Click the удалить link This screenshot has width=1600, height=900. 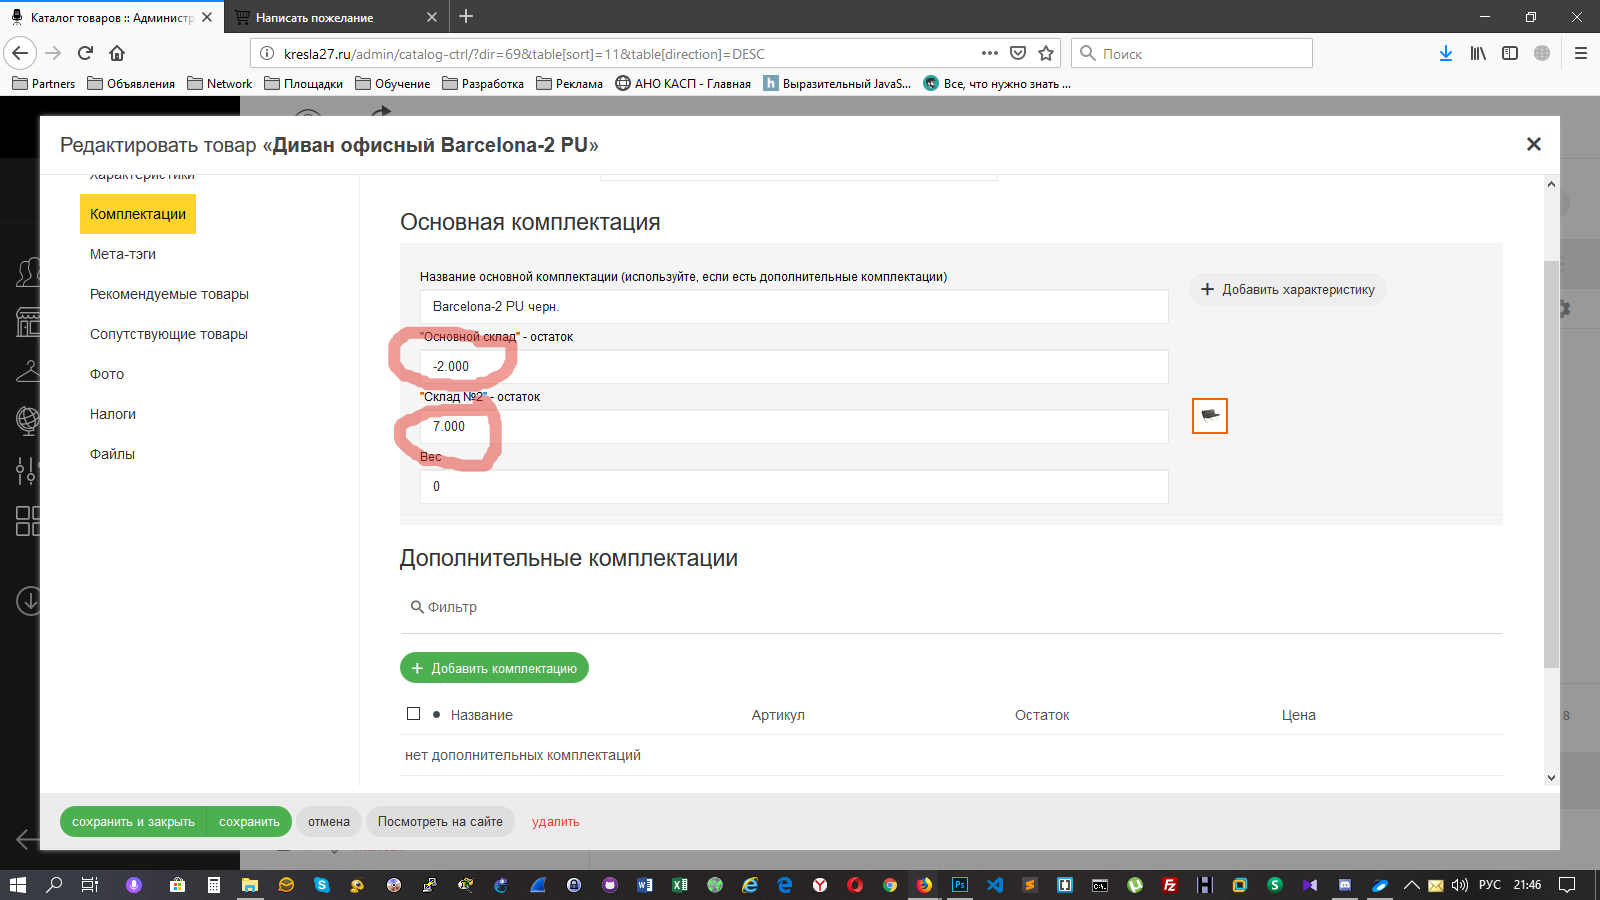point(555,822)
